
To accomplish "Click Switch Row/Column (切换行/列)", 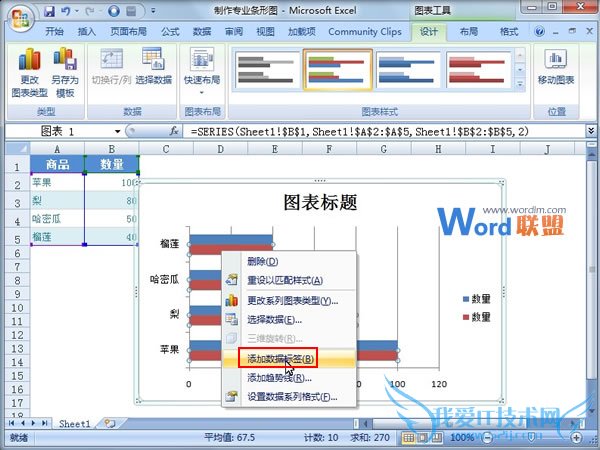I will click(x=111, y=66).
